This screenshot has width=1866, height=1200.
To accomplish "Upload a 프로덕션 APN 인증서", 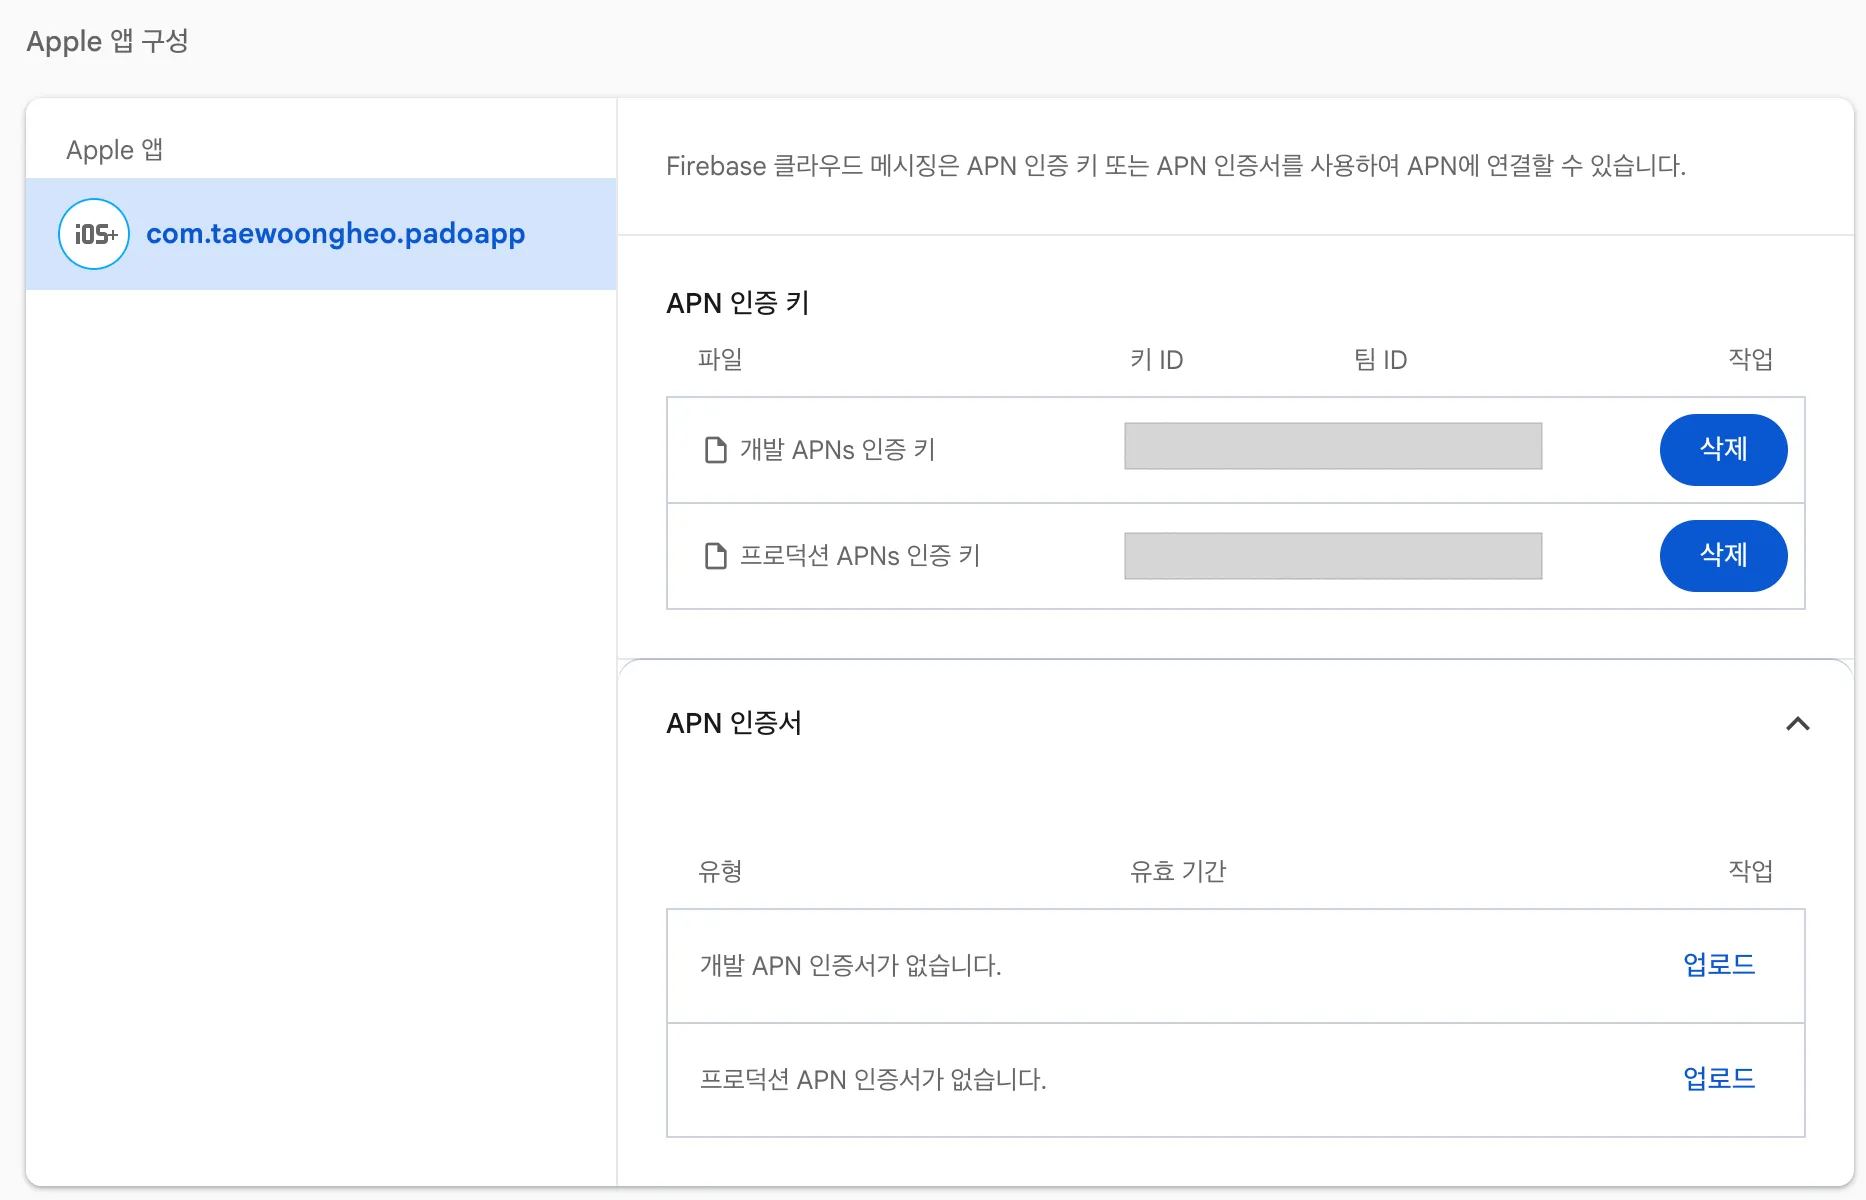I will (x=1718, y=1079).
